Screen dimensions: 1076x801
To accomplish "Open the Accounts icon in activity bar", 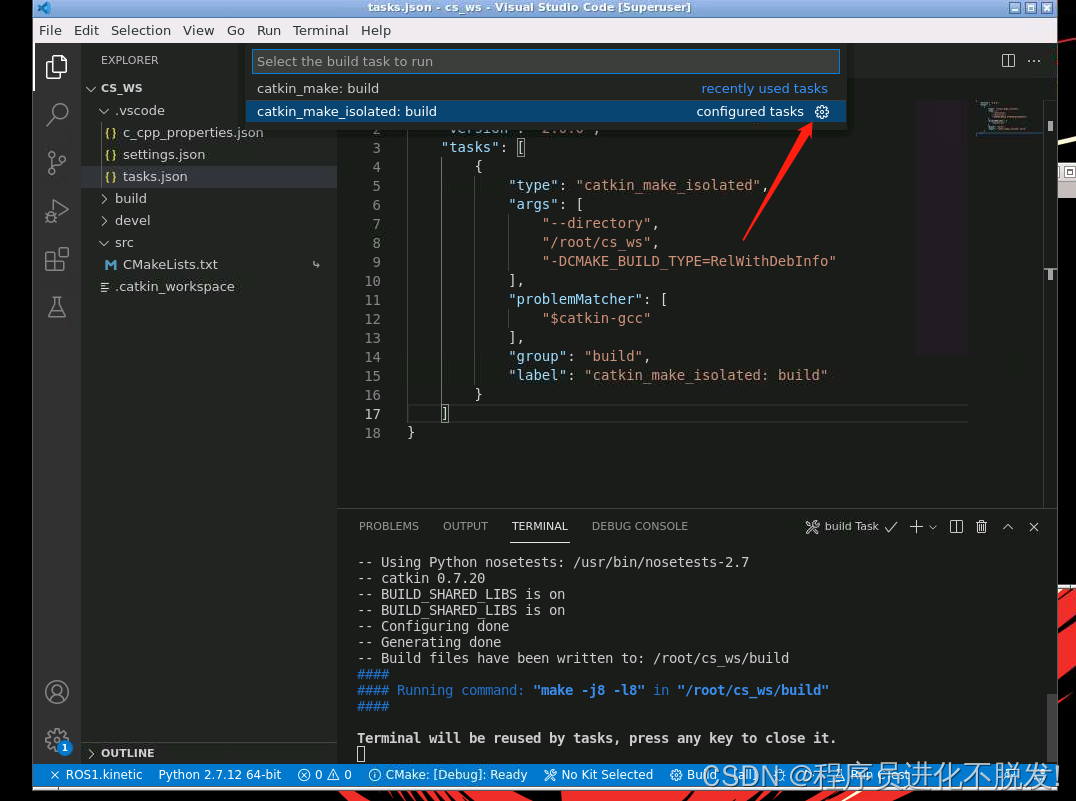I will point(56,692).
